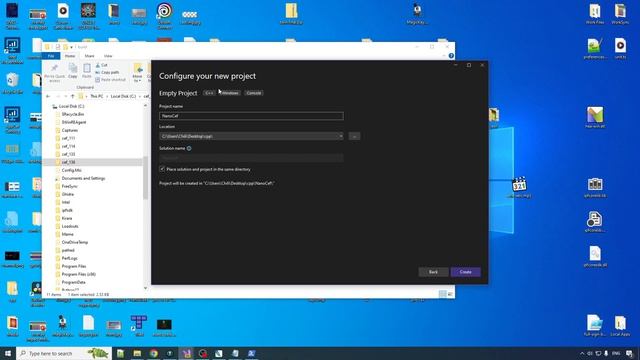Click scroll-up arrow in Explorer tree

click(145, 106)
